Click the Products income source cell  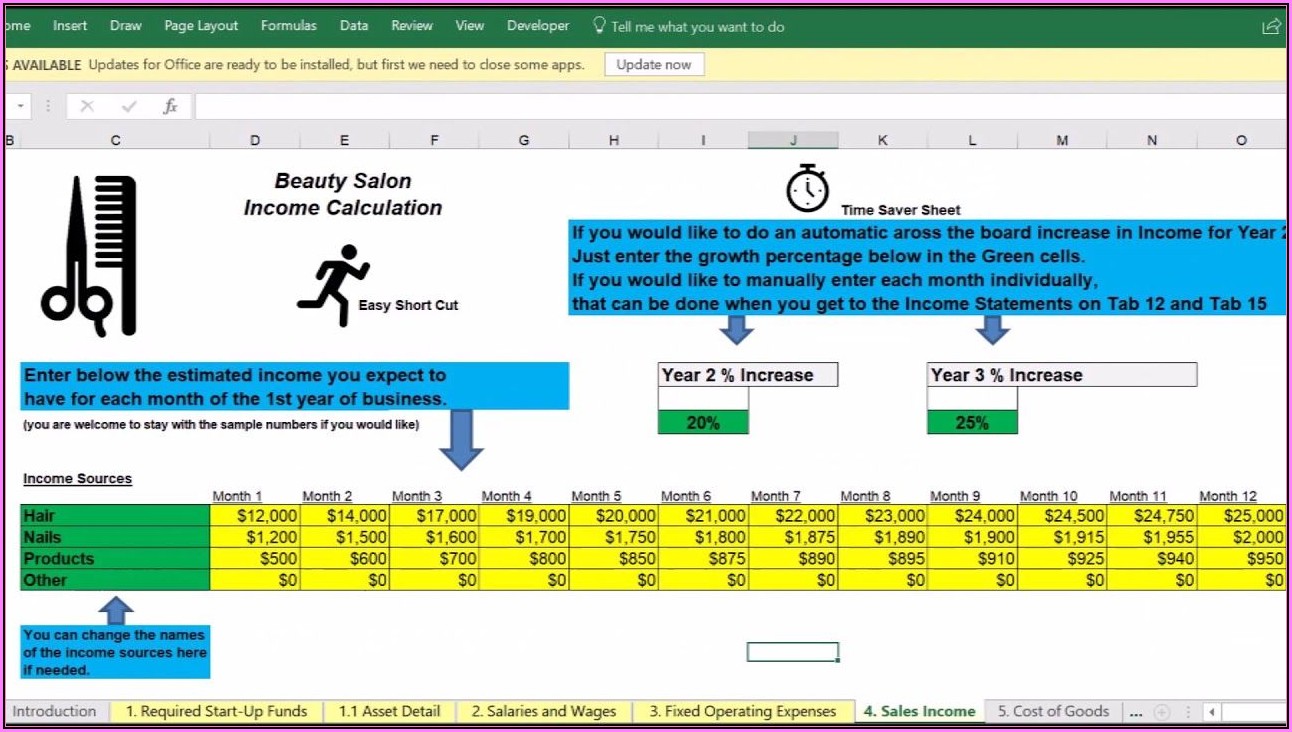pyautogui.click(x=115, y=559)
